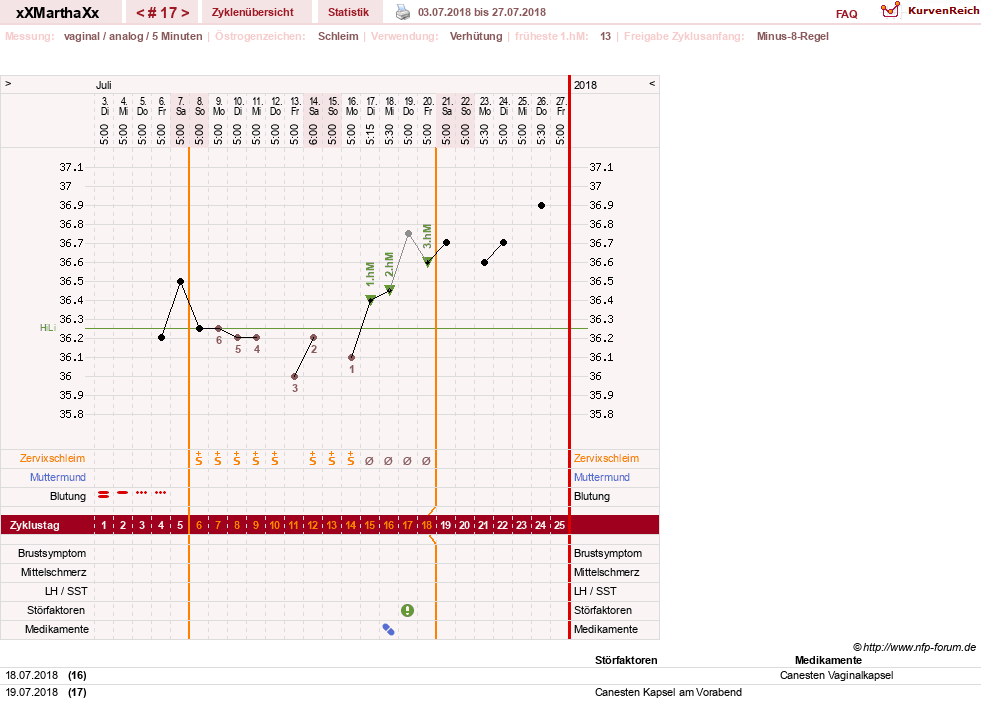Click the S+ mucus symbol on cycle day 13
Viewport: 981px width, 719px height.
pos(332,459)
